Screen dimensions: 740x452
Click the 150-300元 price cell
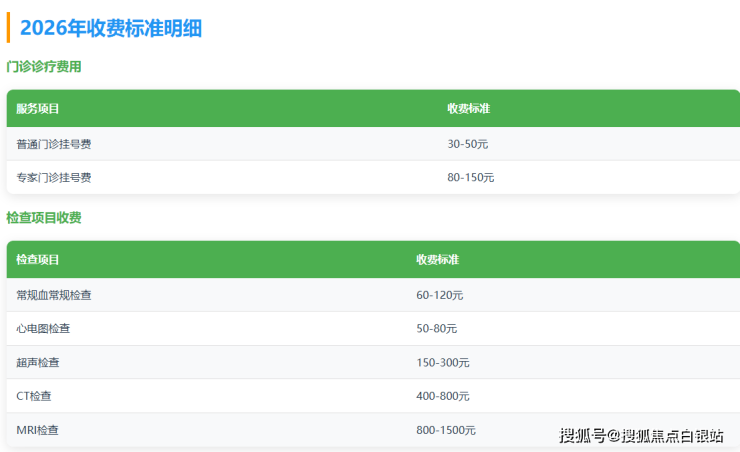click(443, 362)
